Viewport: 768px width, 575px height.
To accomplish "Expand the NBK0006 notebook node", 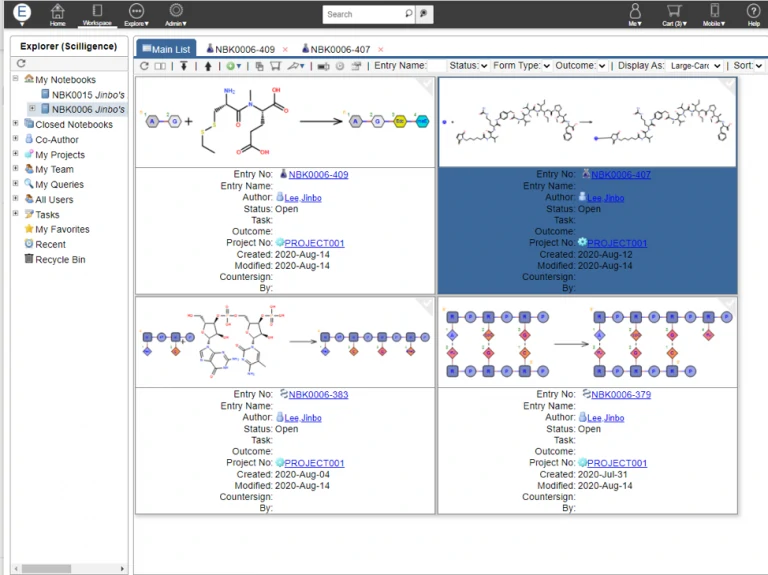I will [x=32, y=109].
